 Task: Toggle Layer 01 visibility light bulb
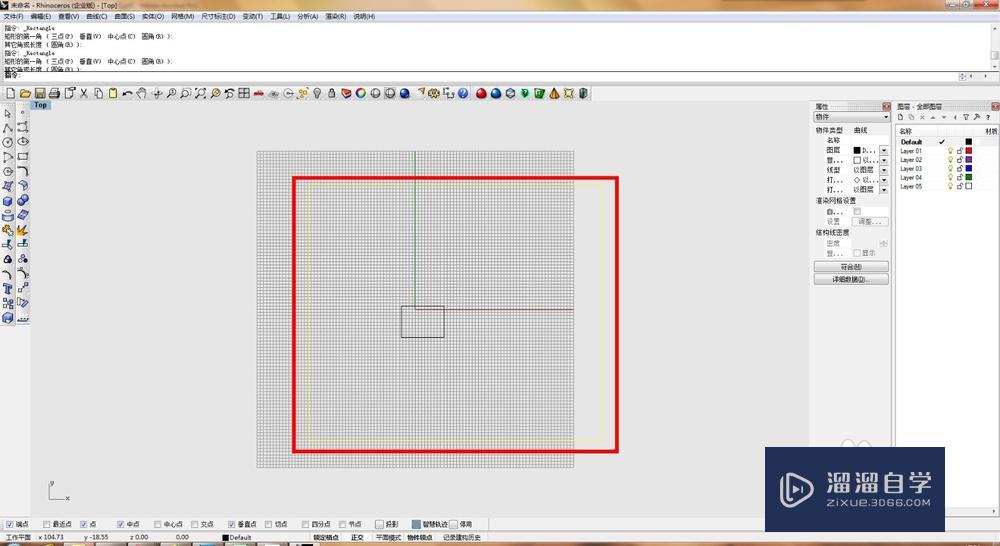950,151
